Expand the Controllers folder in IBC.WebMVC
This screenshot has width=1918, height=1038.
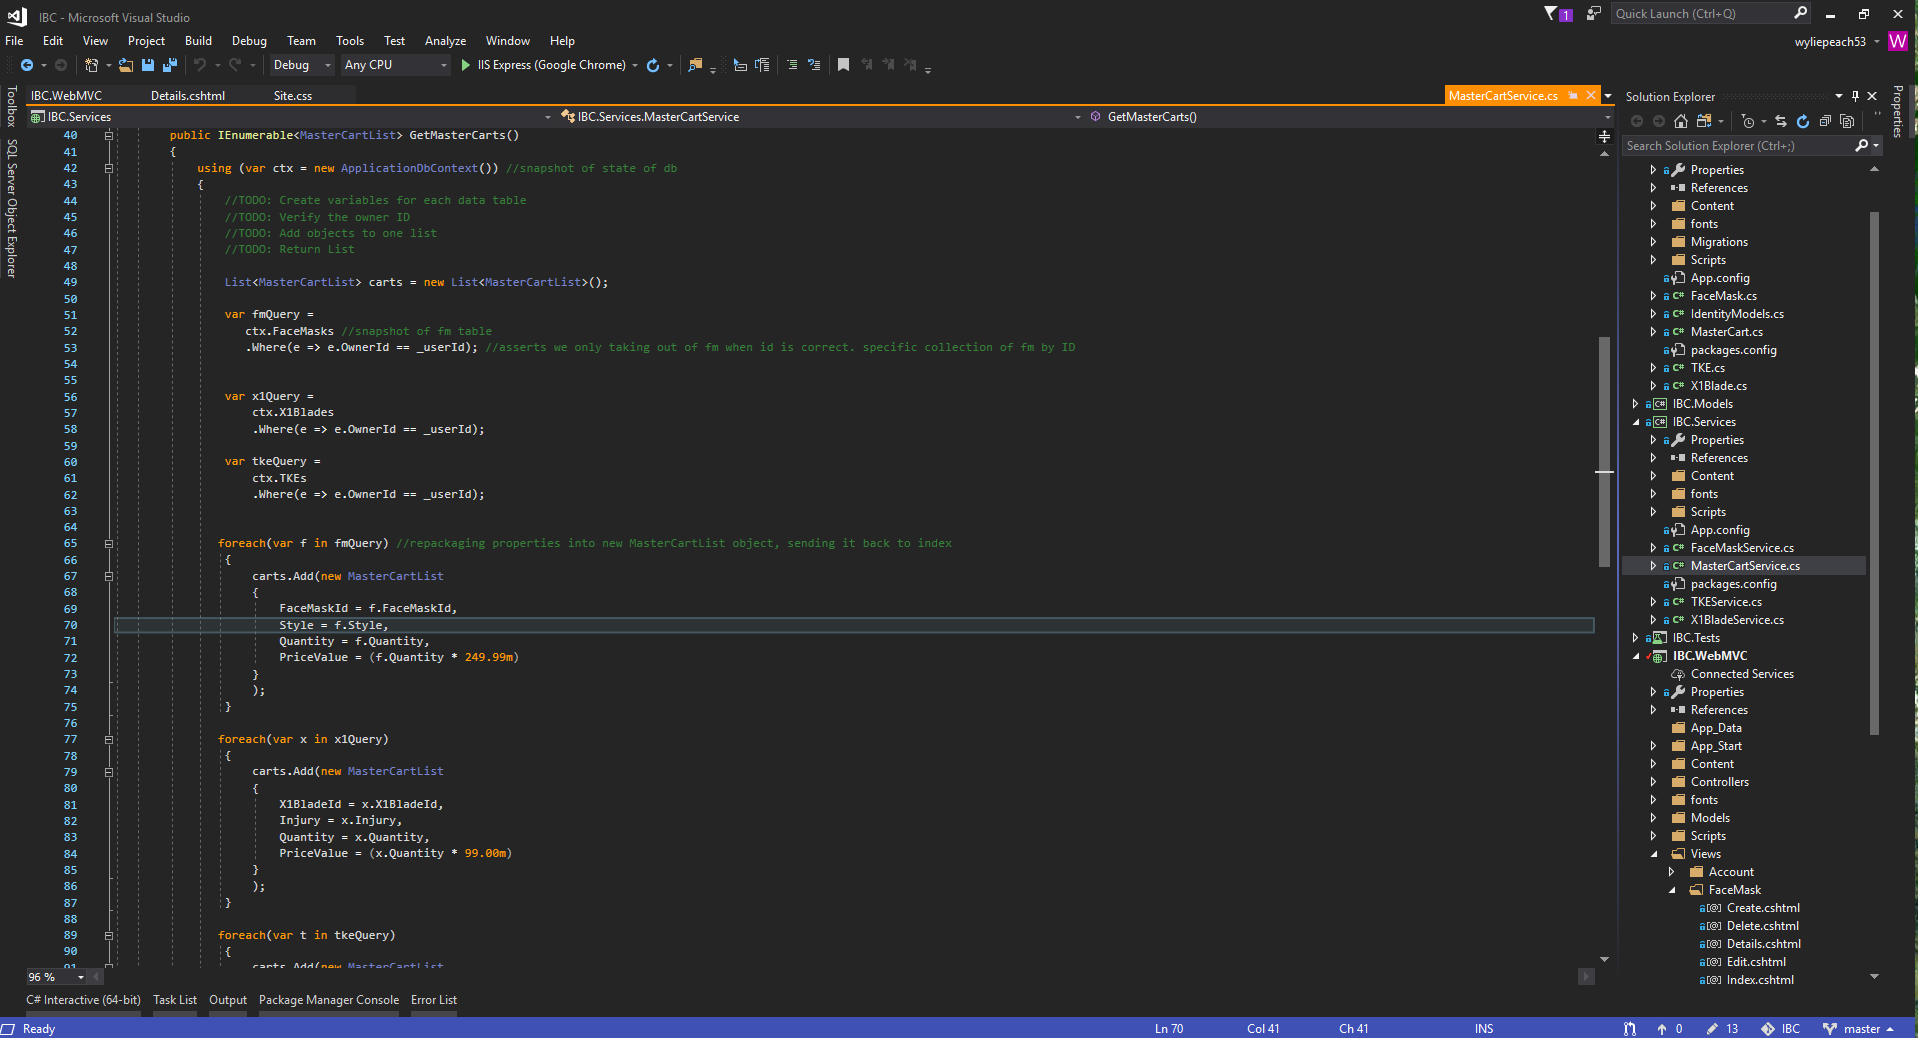[x=1654, y=782]
